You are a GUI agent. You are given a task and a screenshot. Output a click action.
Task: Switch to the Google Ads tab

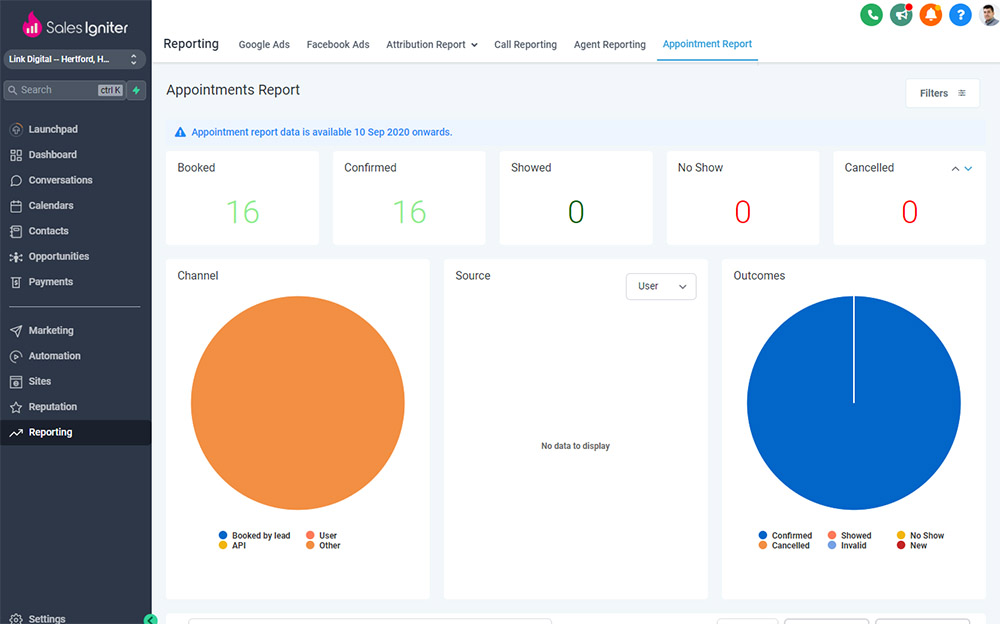click(264, 45)
